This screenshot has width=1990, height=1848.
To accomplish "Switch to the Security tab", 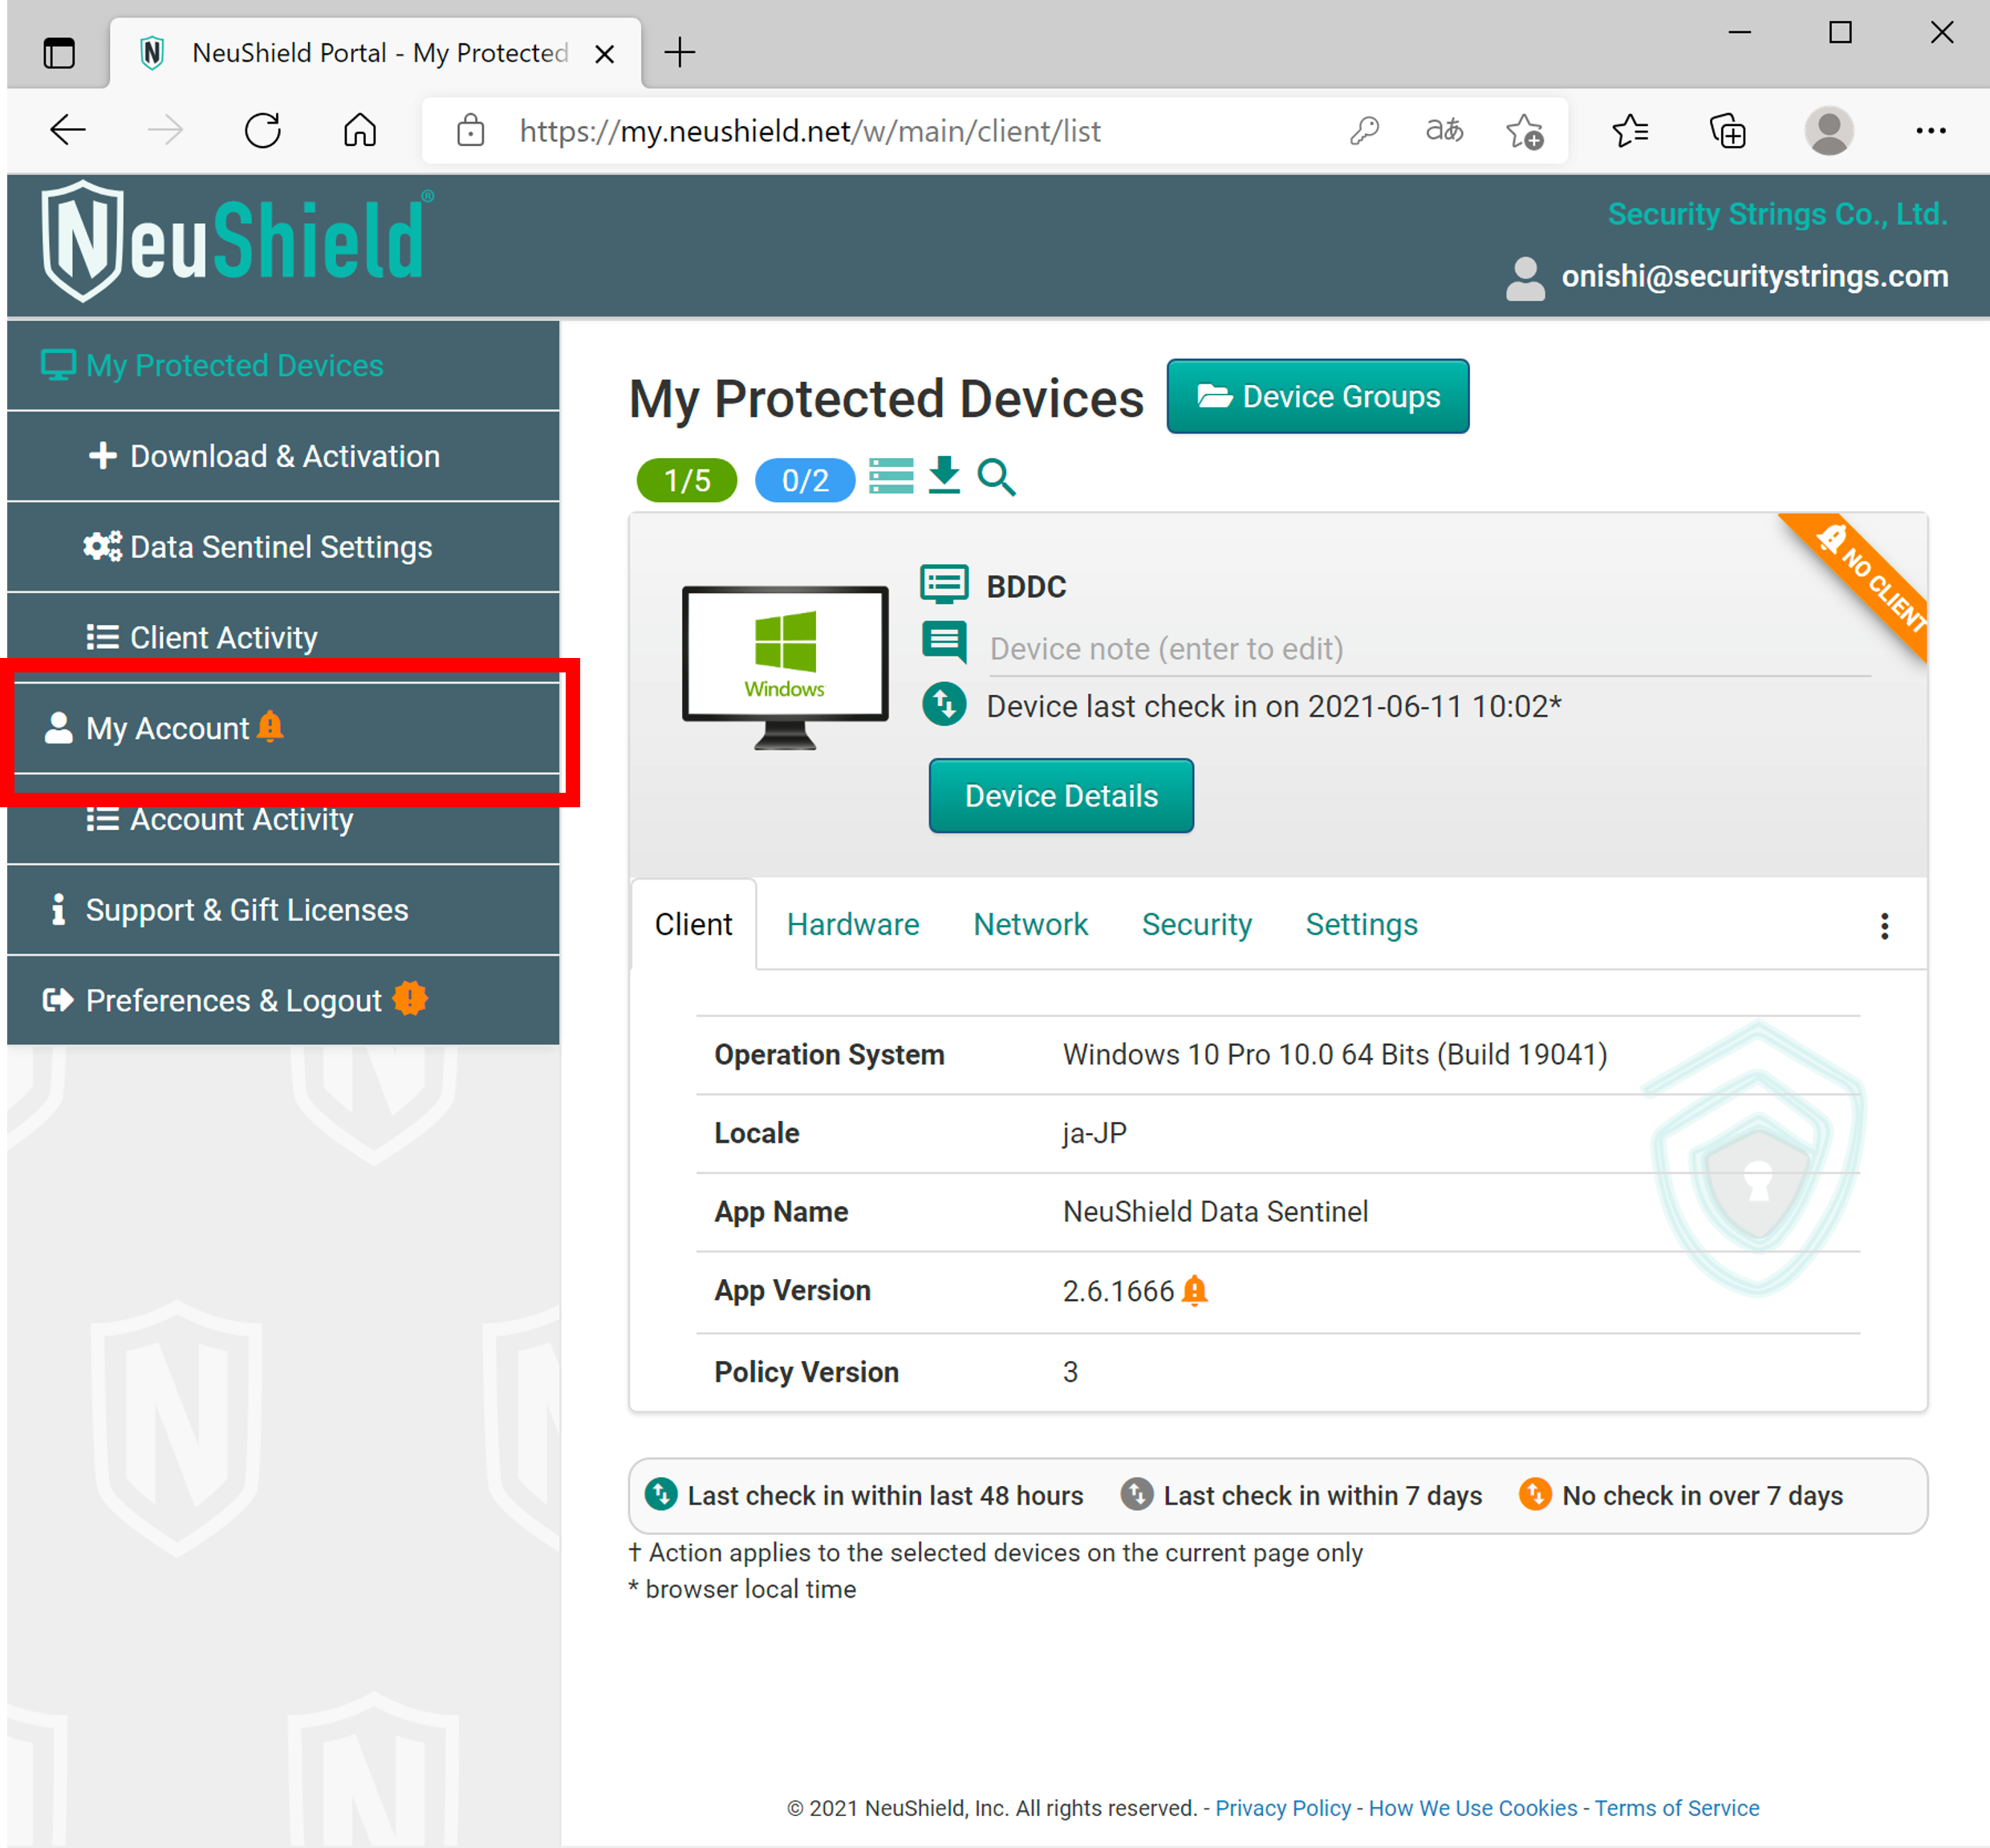I will (x=1197, y=924).
